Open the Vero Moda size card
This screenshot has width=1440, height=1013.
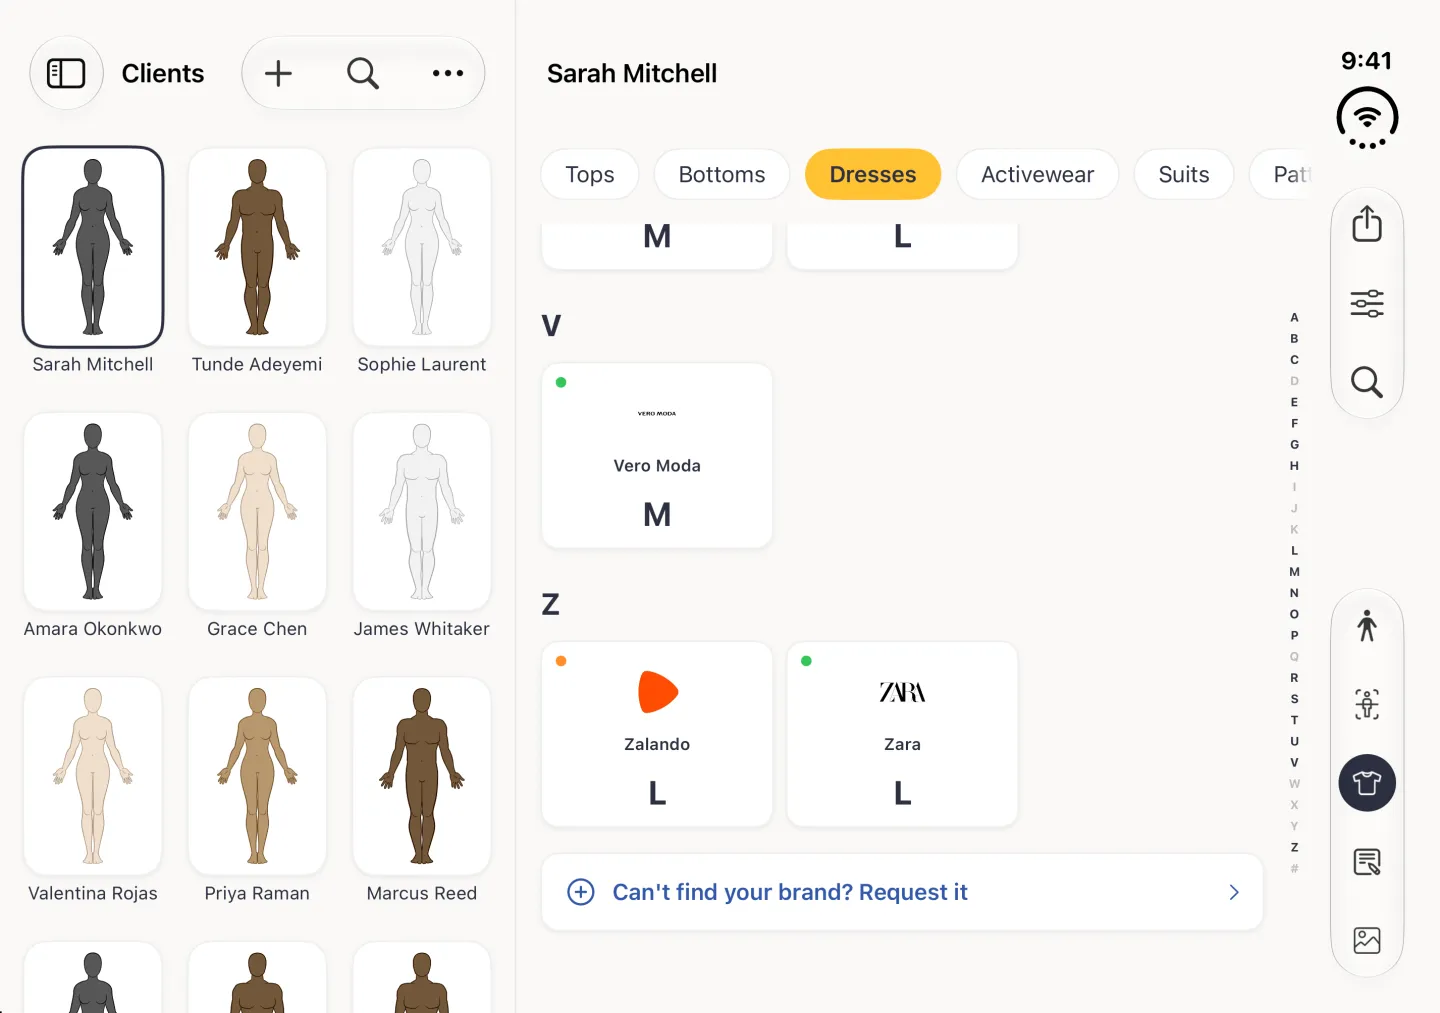pos(657,455)
